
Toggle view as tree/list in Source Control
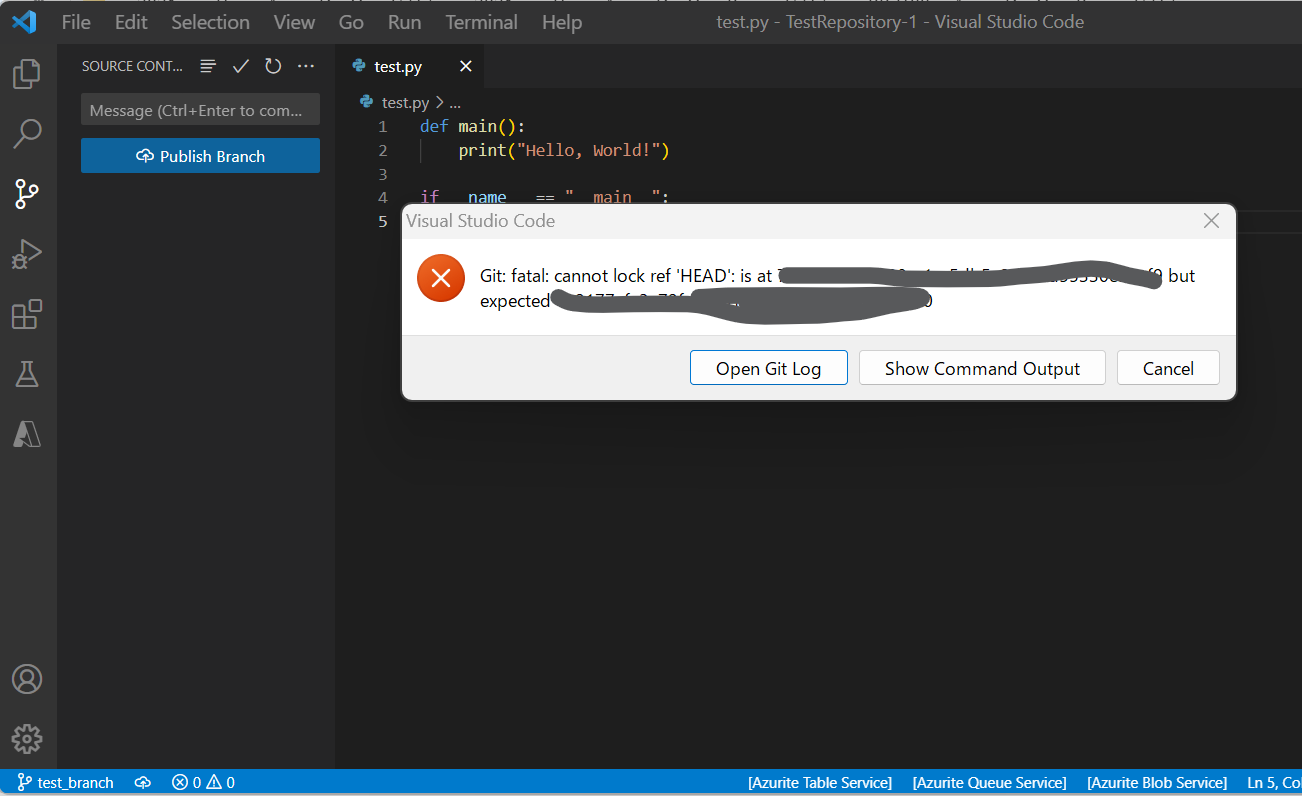[208, 66]
